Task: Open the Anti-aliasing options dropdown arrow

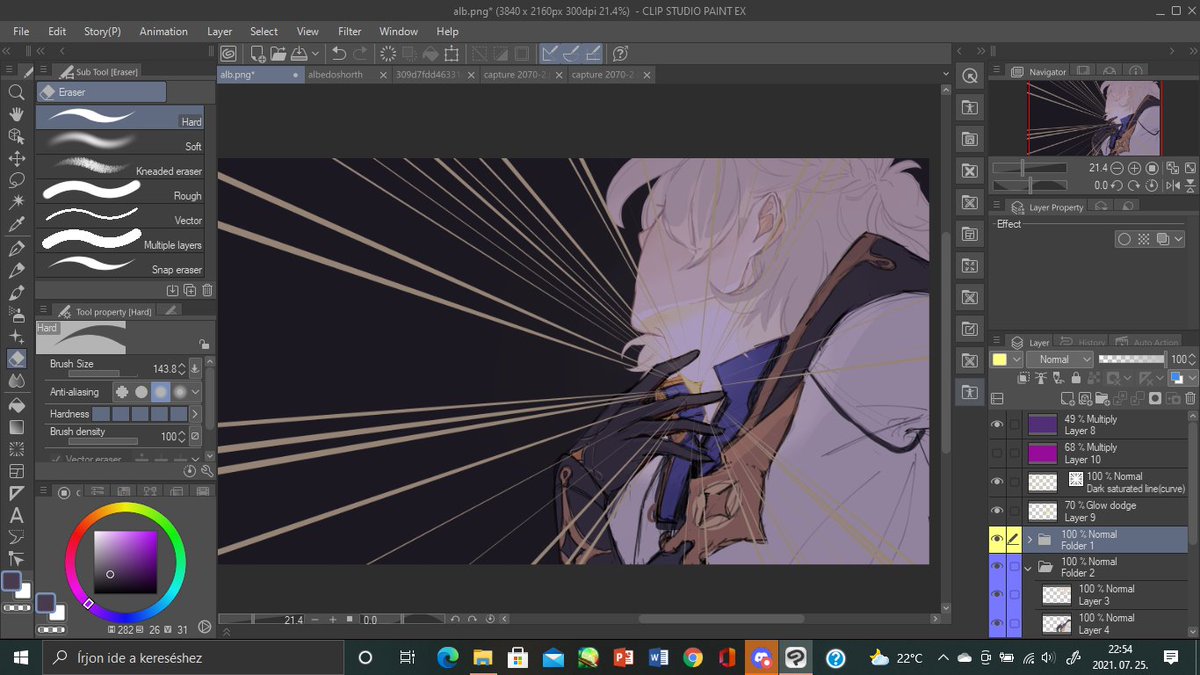Action: point(195,392)
